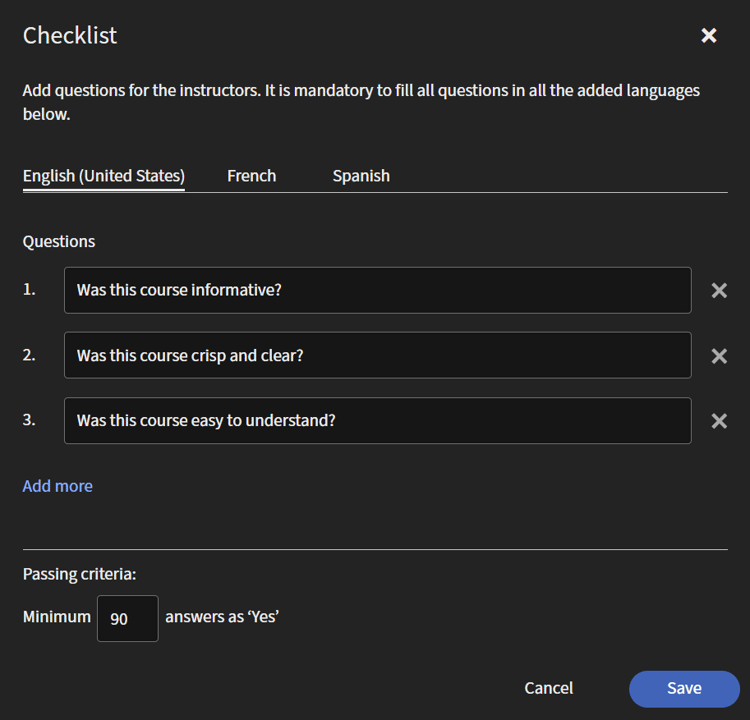Focus the second question text field
The height and width of the screenshot is (720, 750).
coord(377,355)
